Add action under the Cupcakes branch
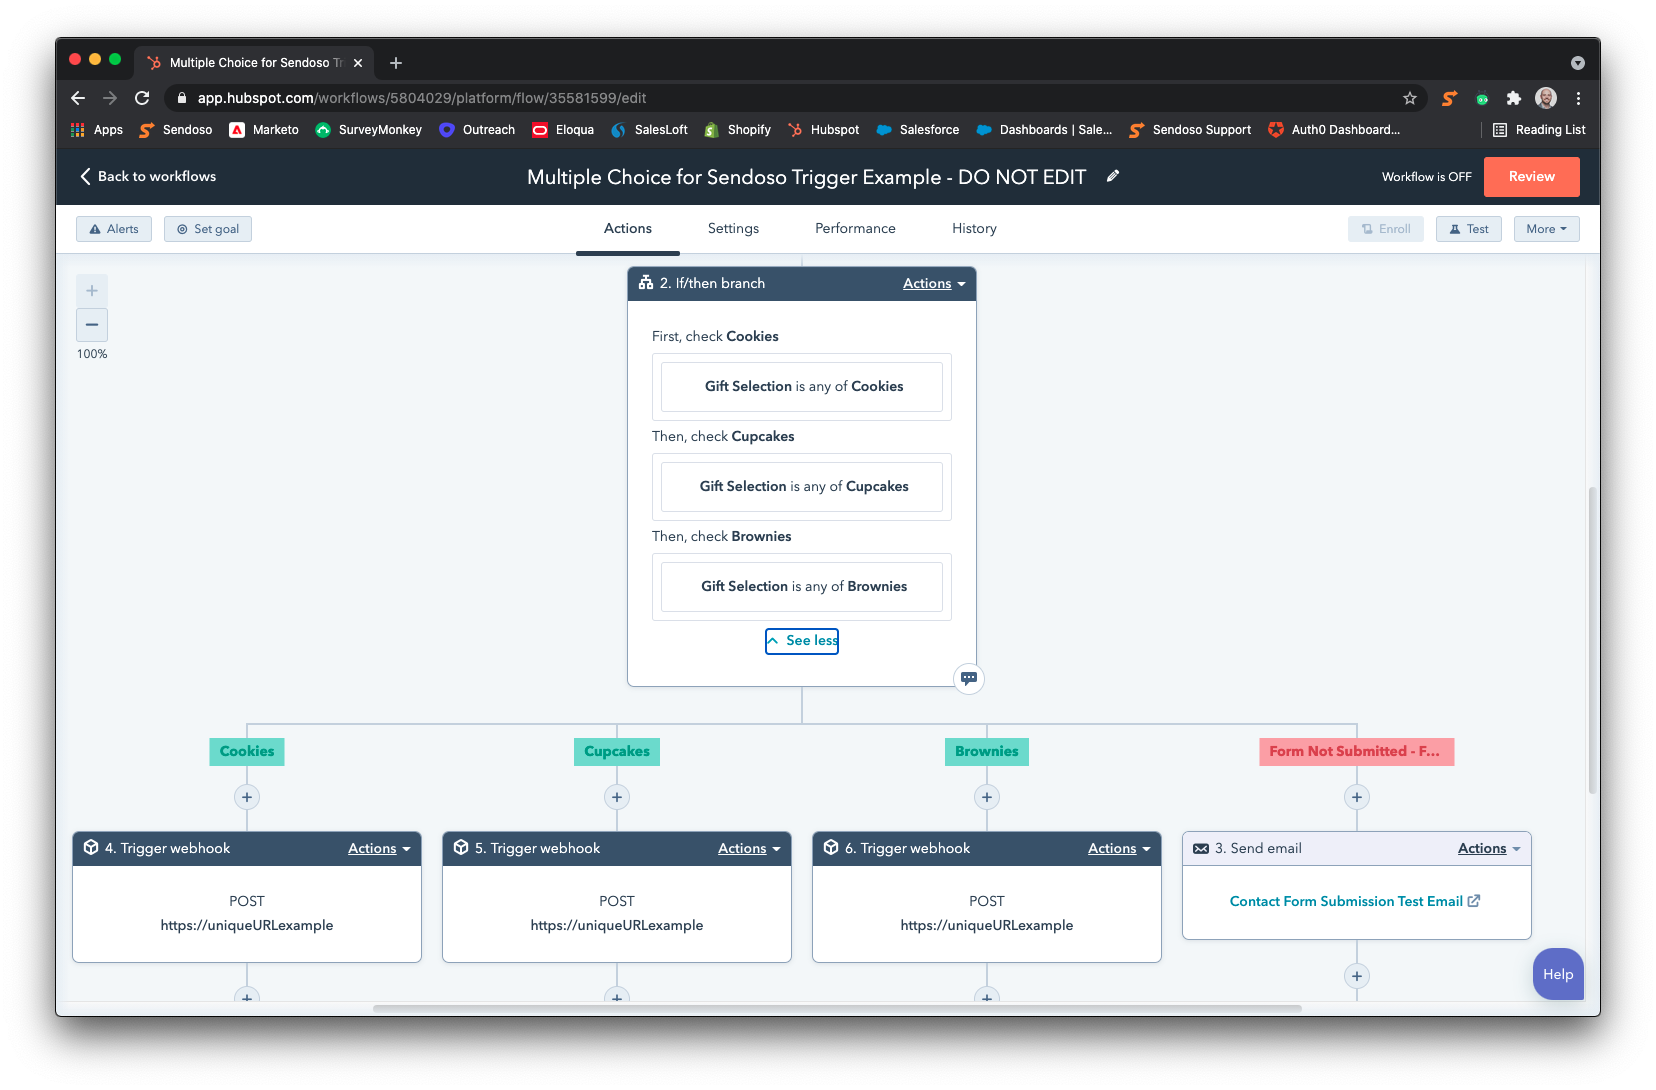 617,797
